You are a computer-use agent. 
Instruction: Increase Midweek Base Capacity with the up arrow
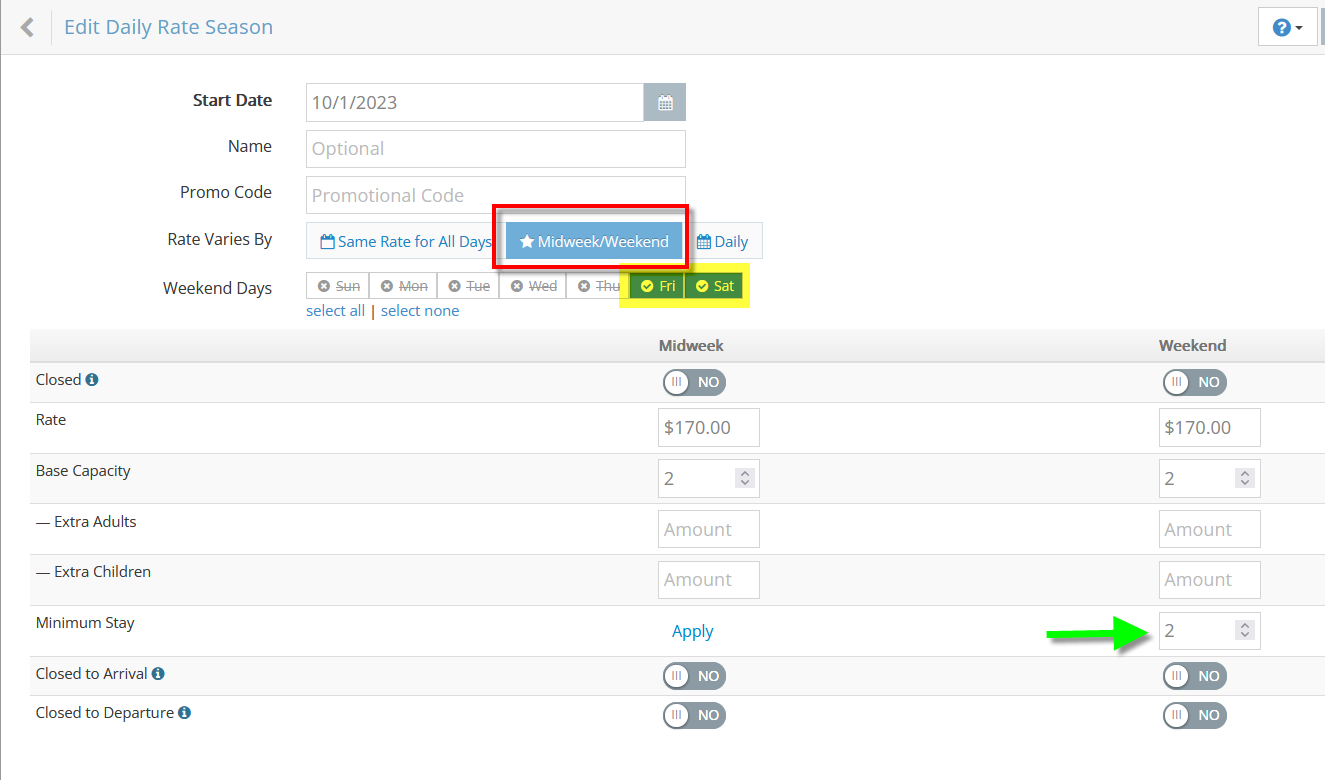[744, 472]
